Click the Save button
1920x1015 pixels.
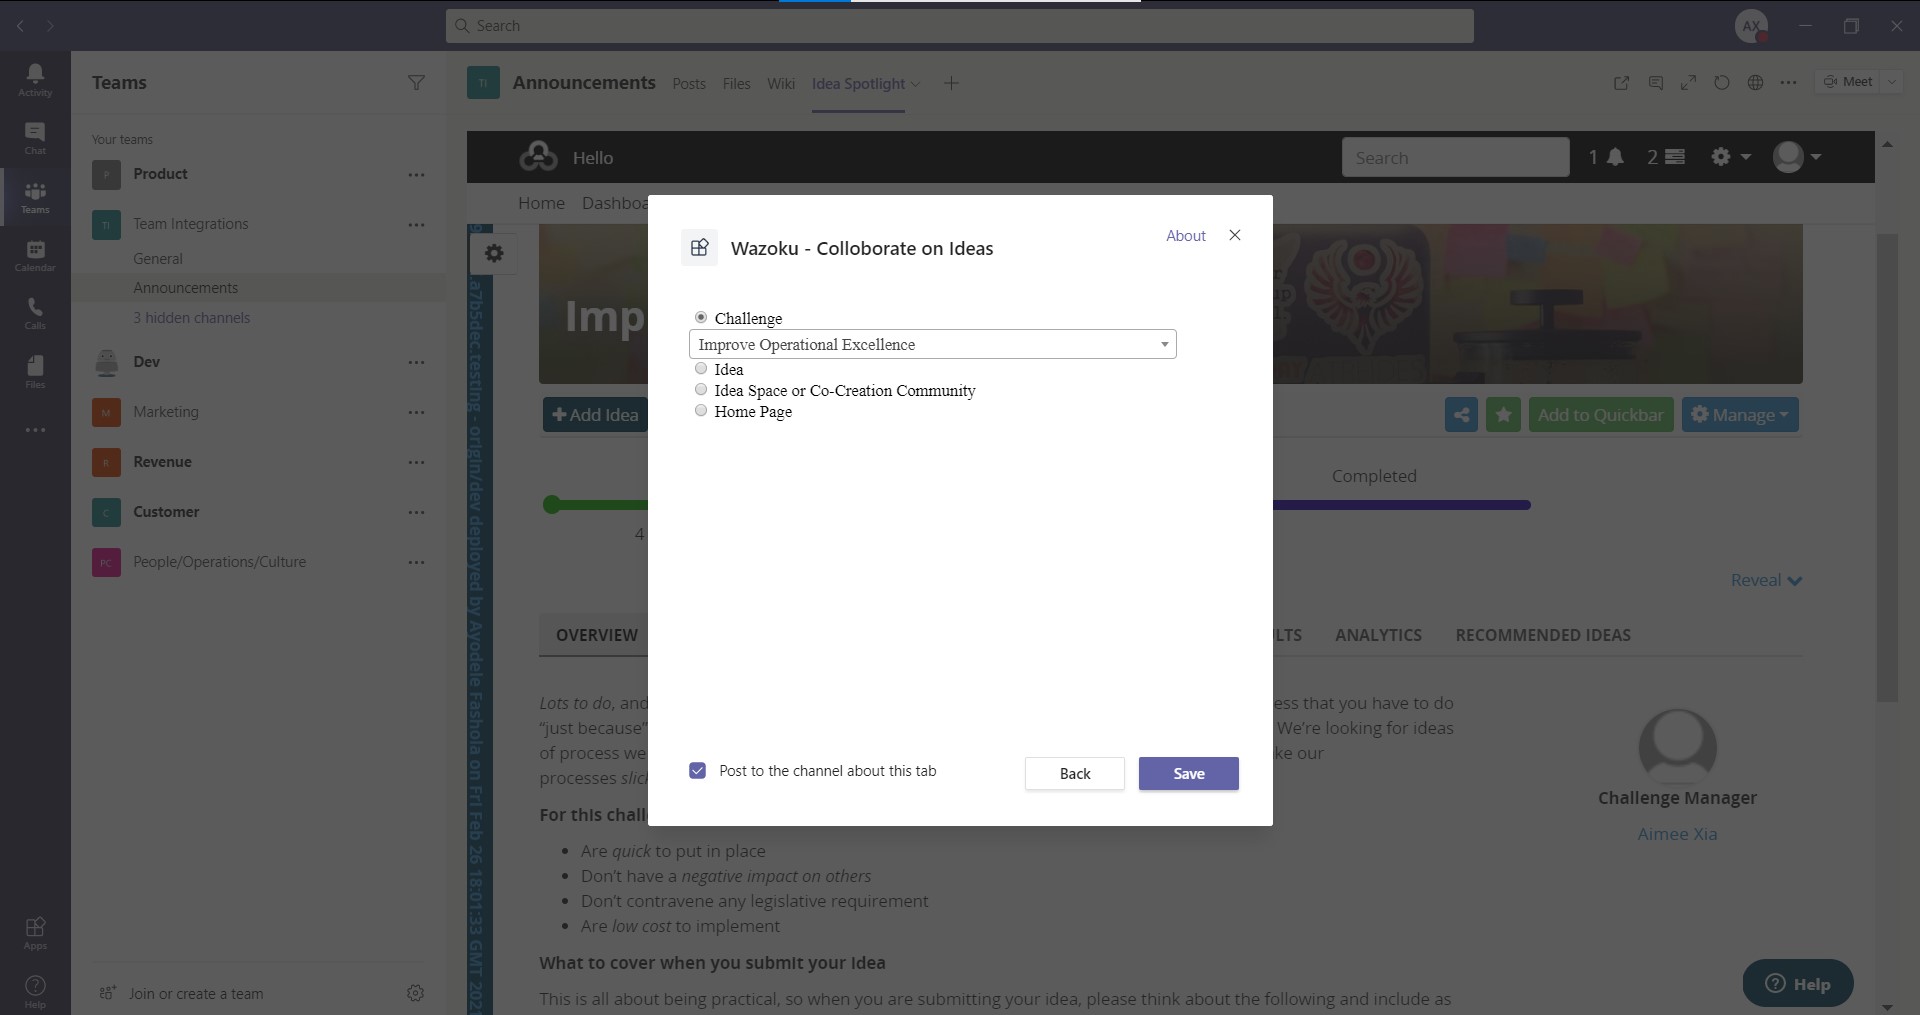[1189, 773]
